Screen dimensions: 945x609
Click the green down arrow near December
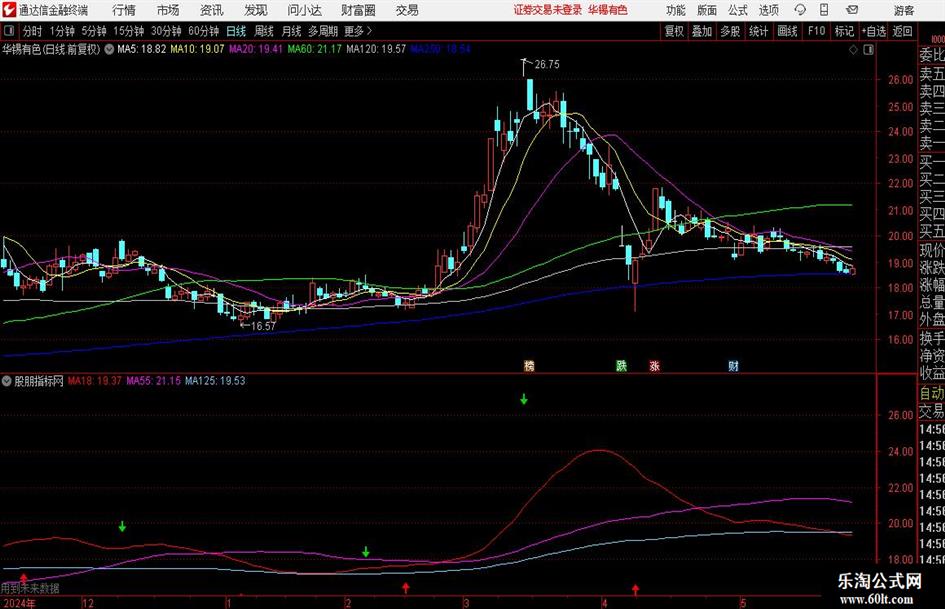point(122,526)
